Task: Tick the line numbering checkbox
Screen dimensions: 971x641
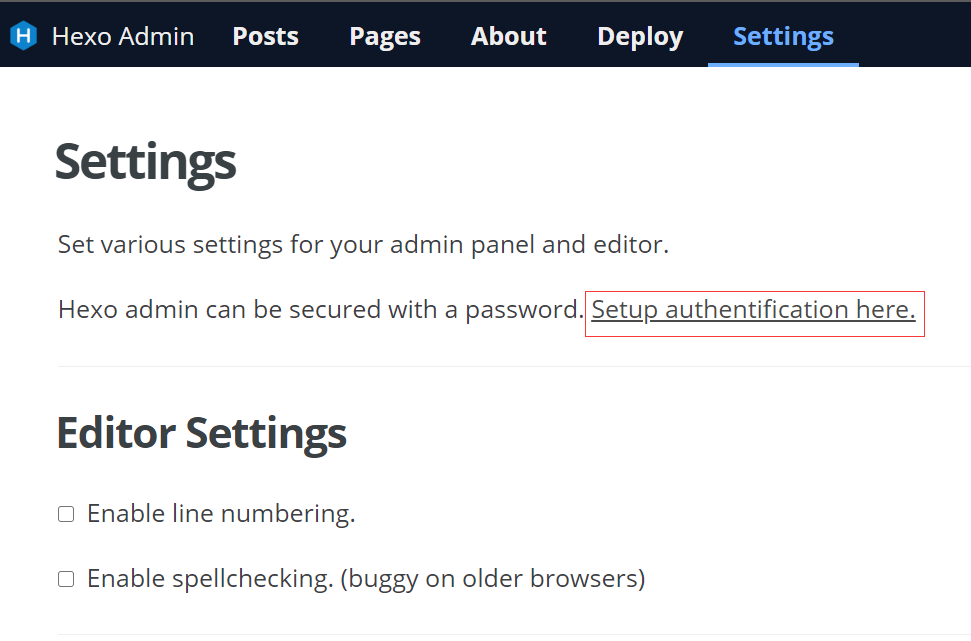Action: pos(66,514)
